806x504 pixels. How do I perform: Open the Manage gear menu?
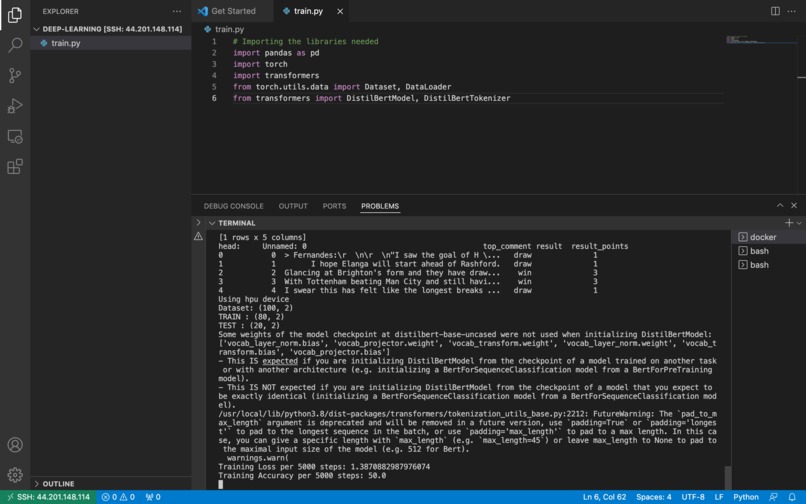point(15,474)
